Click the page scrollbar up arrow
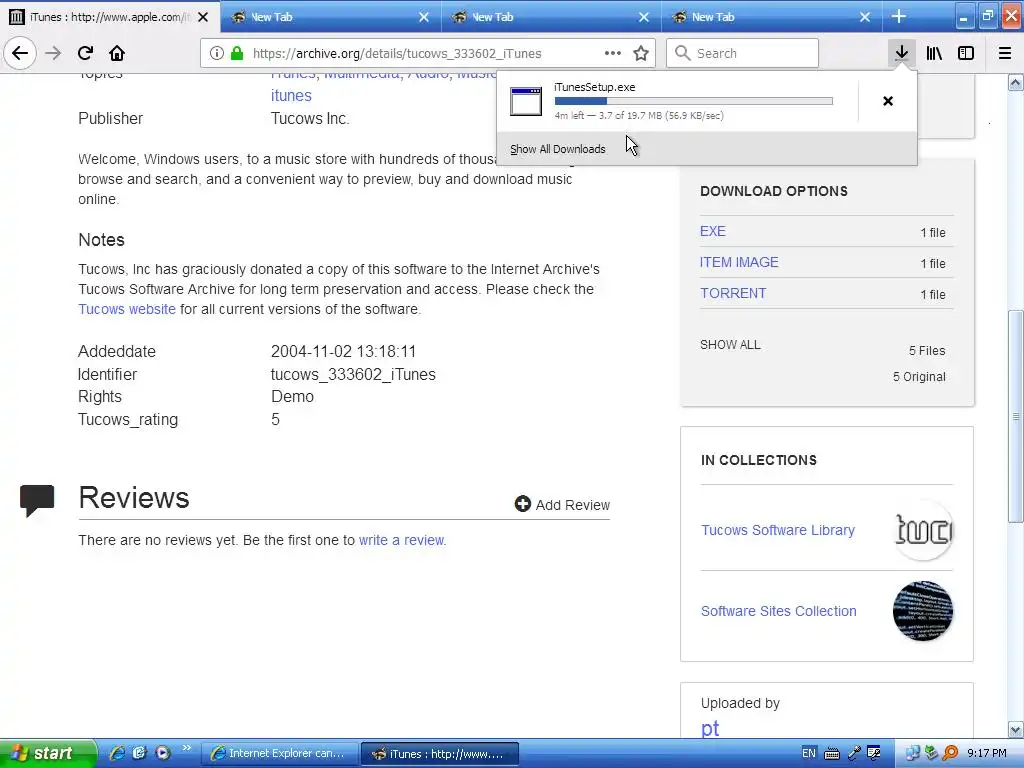The height and width of the screenshot is (768, 1024). [x=1015, y=82]
